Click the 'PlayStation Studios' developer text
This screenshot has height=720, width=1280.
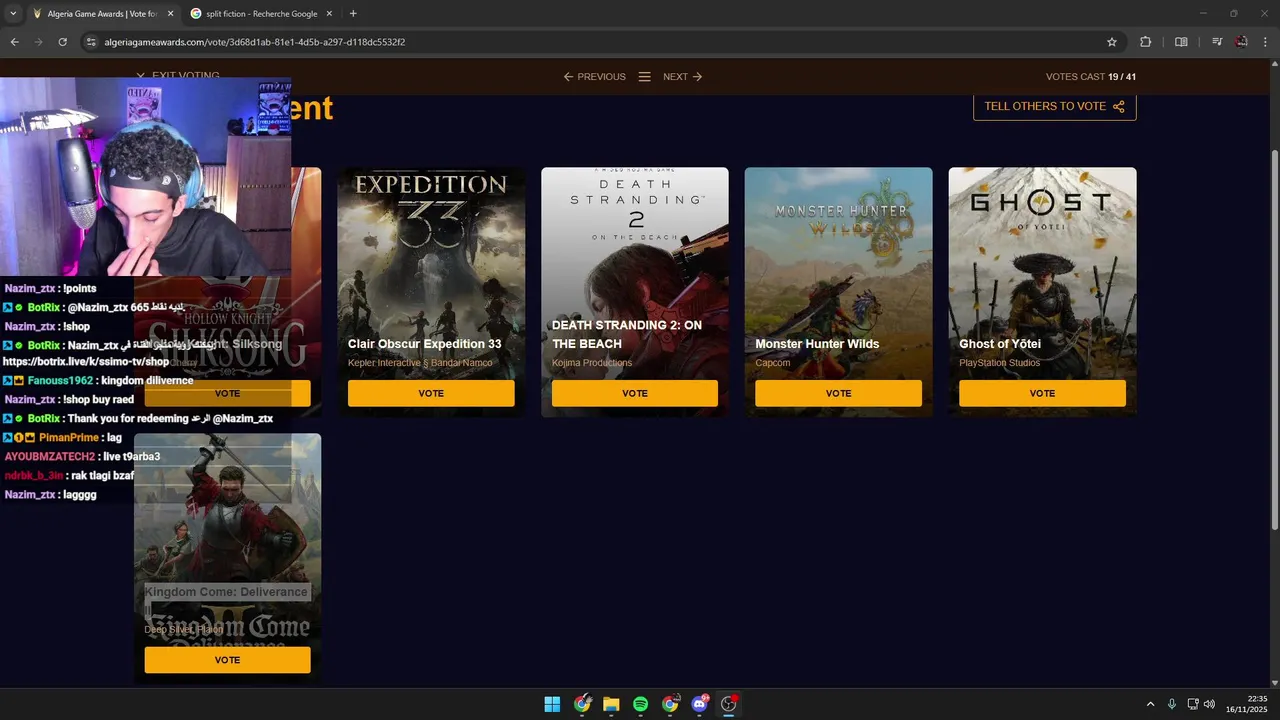pyautogui.click(x=999, y=363)
